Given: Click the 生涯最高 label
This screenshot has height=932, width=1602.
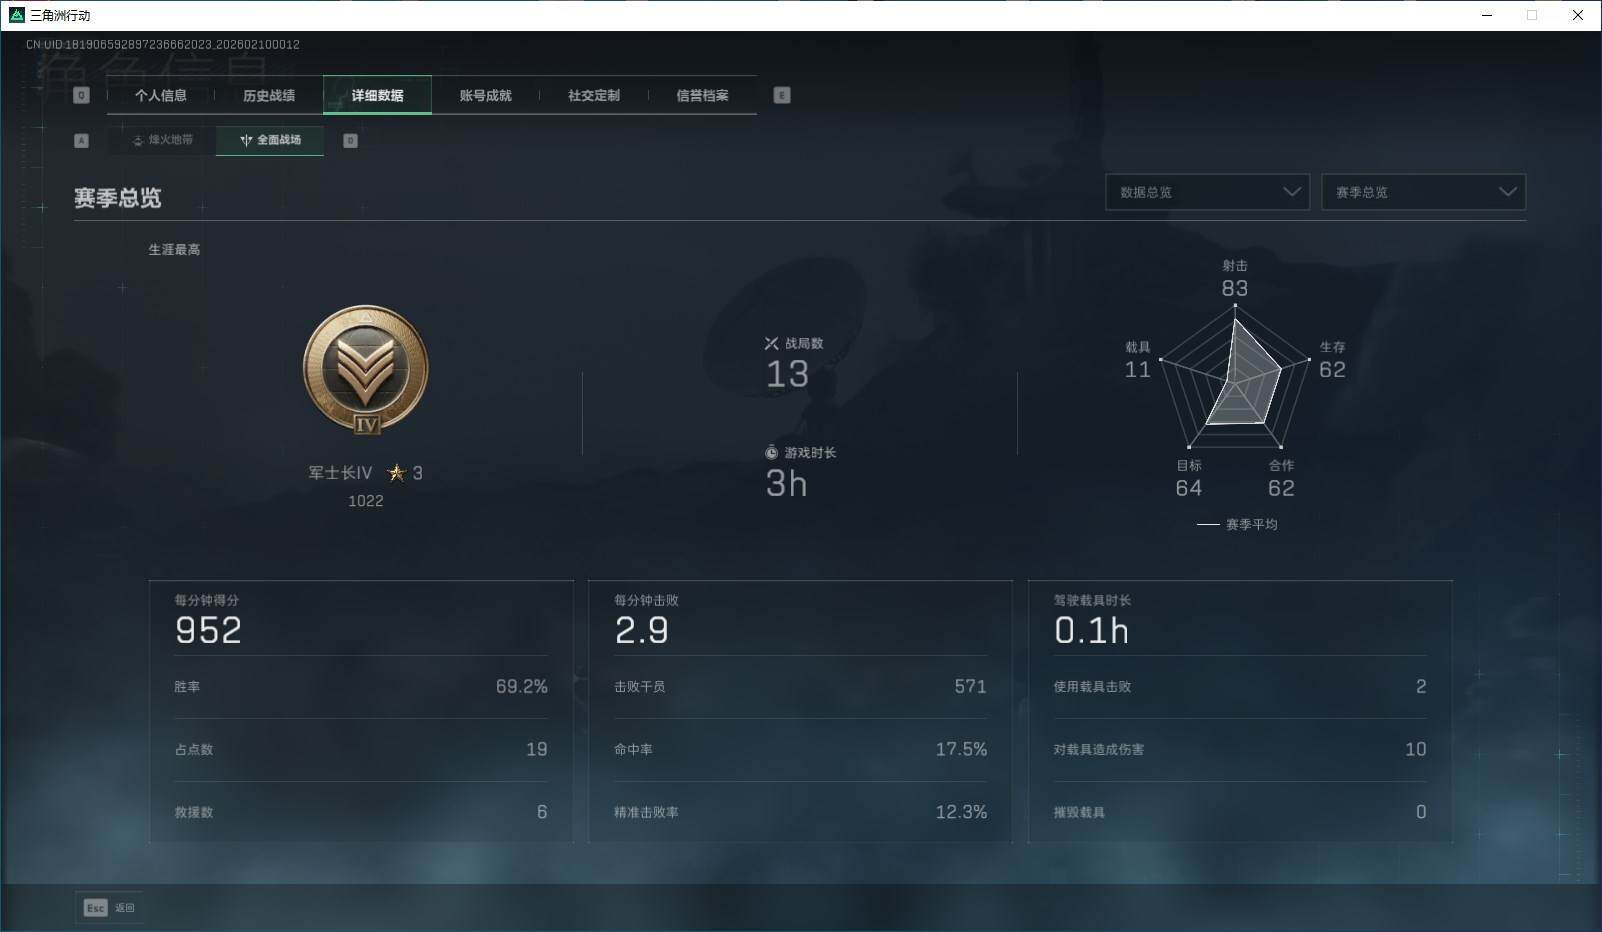Looking at the screenshot, I should (x=174, y=249).
